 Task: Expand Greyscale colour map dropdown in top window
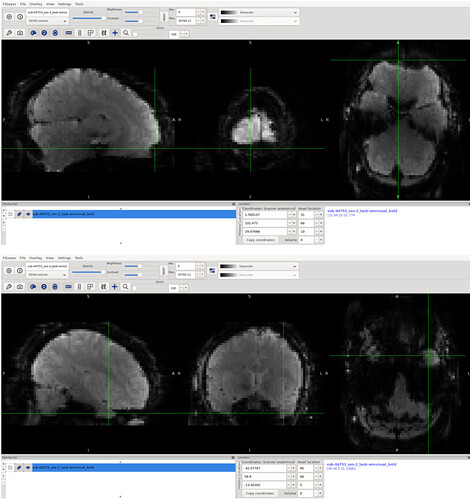coord(259,12)
